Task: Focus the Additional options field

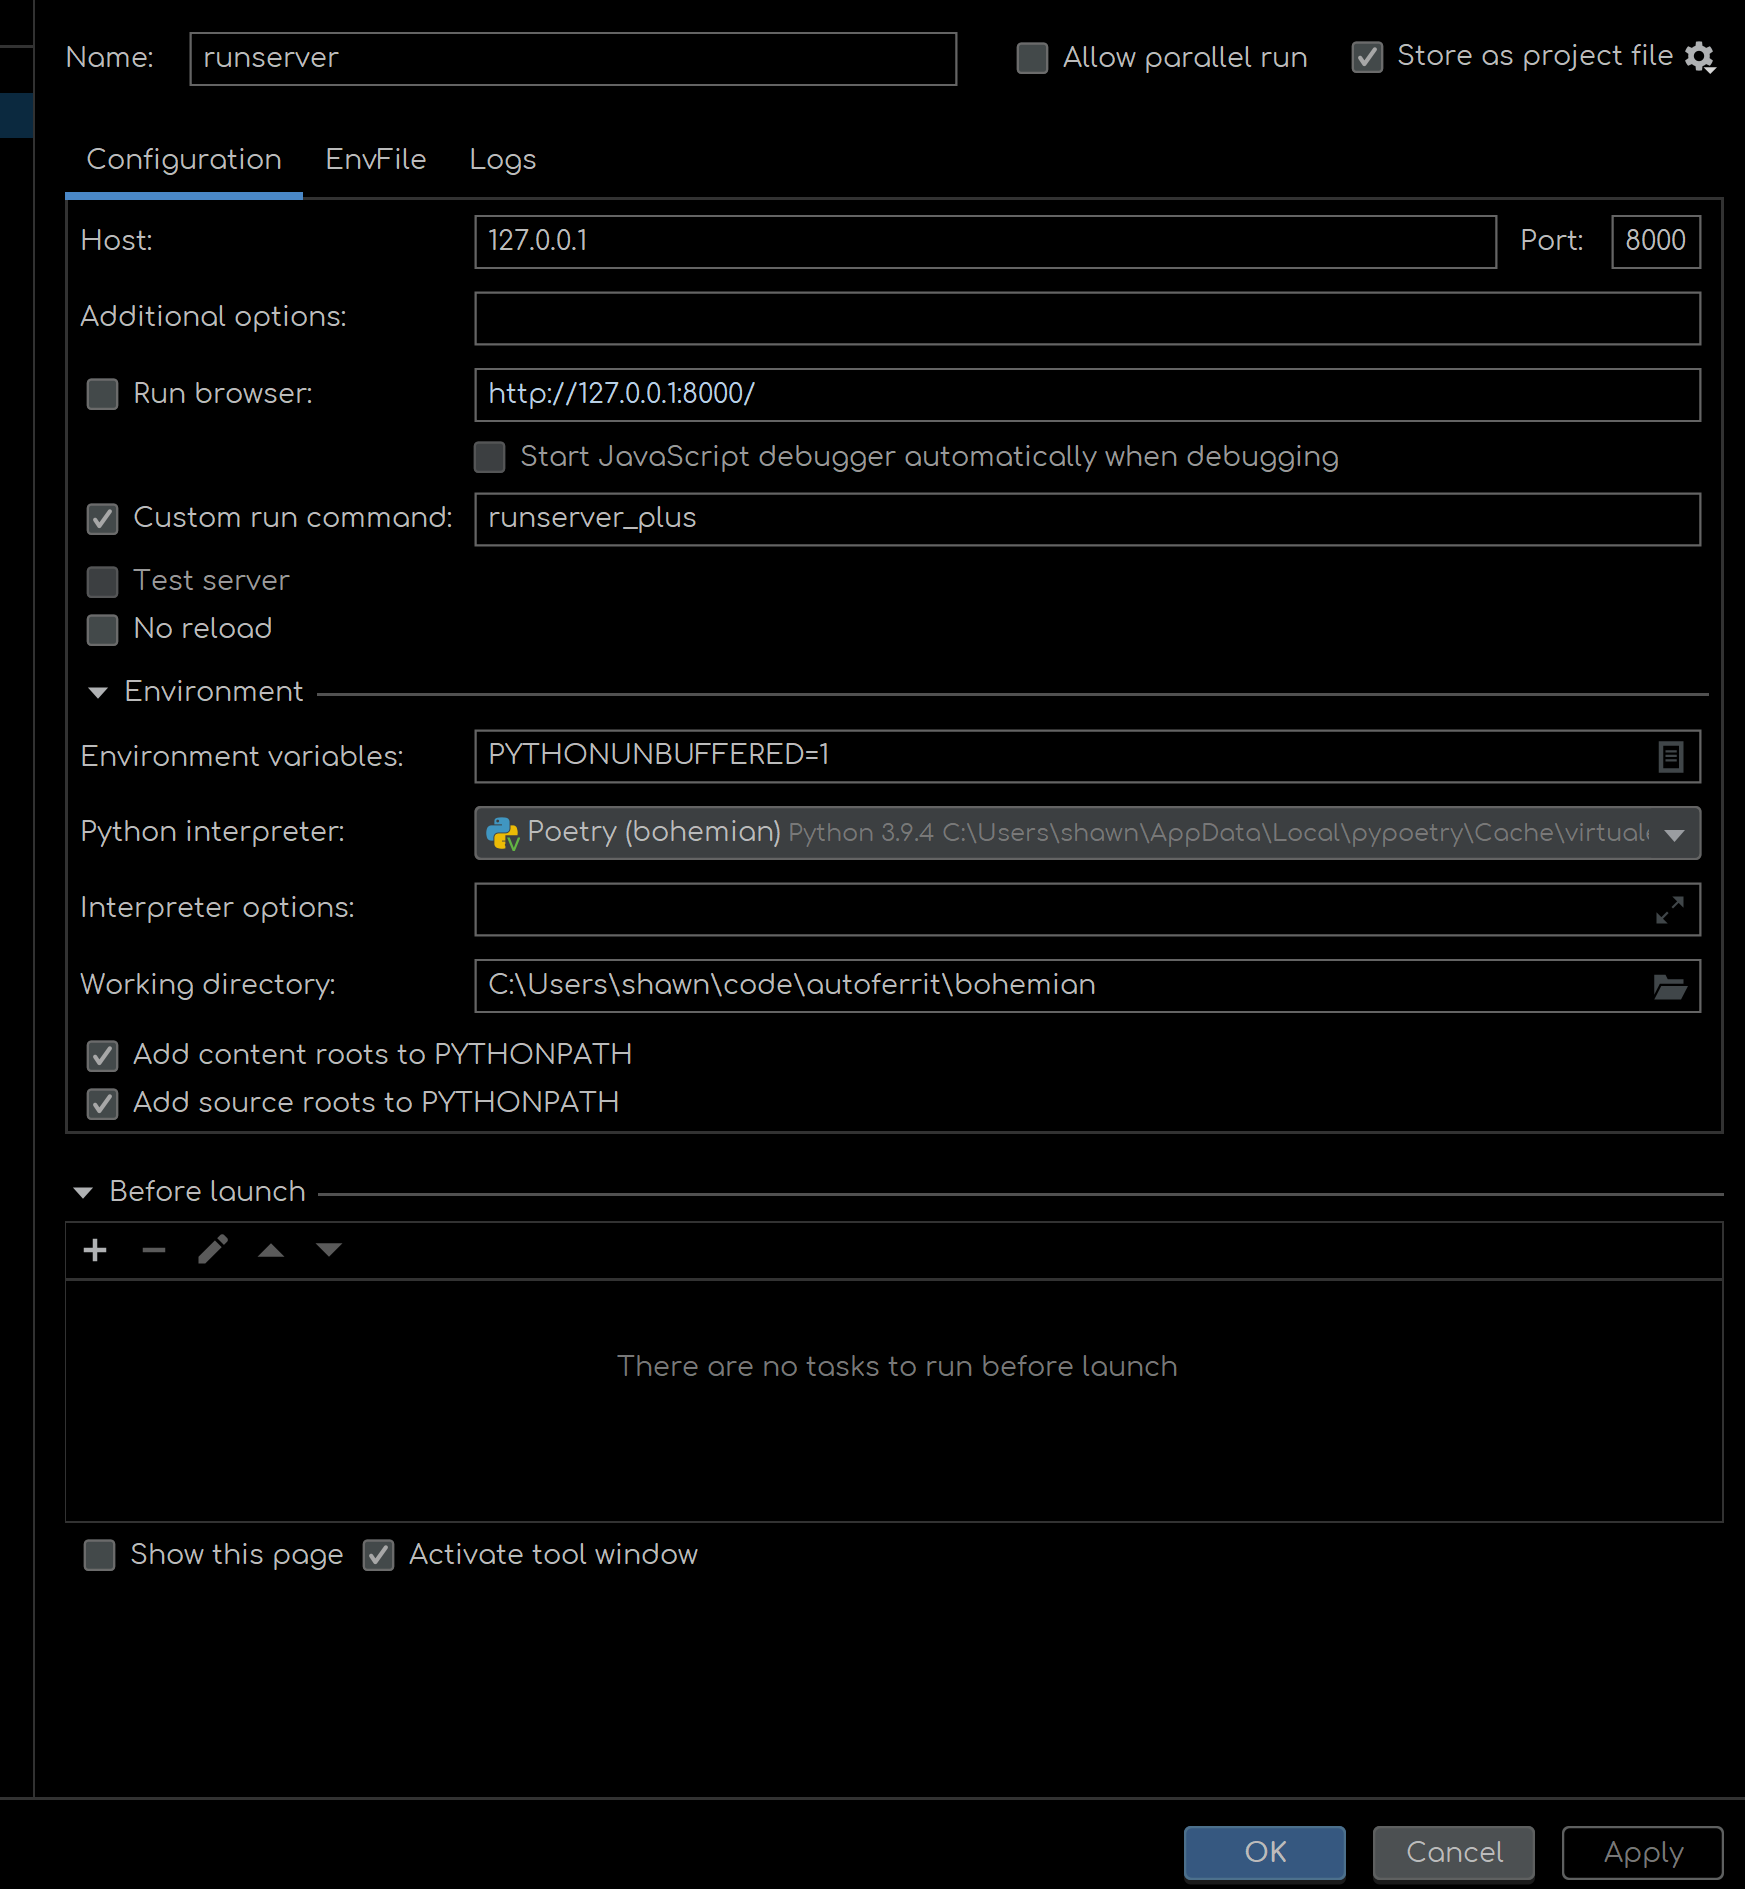Action: click(x=1087, y=318)
